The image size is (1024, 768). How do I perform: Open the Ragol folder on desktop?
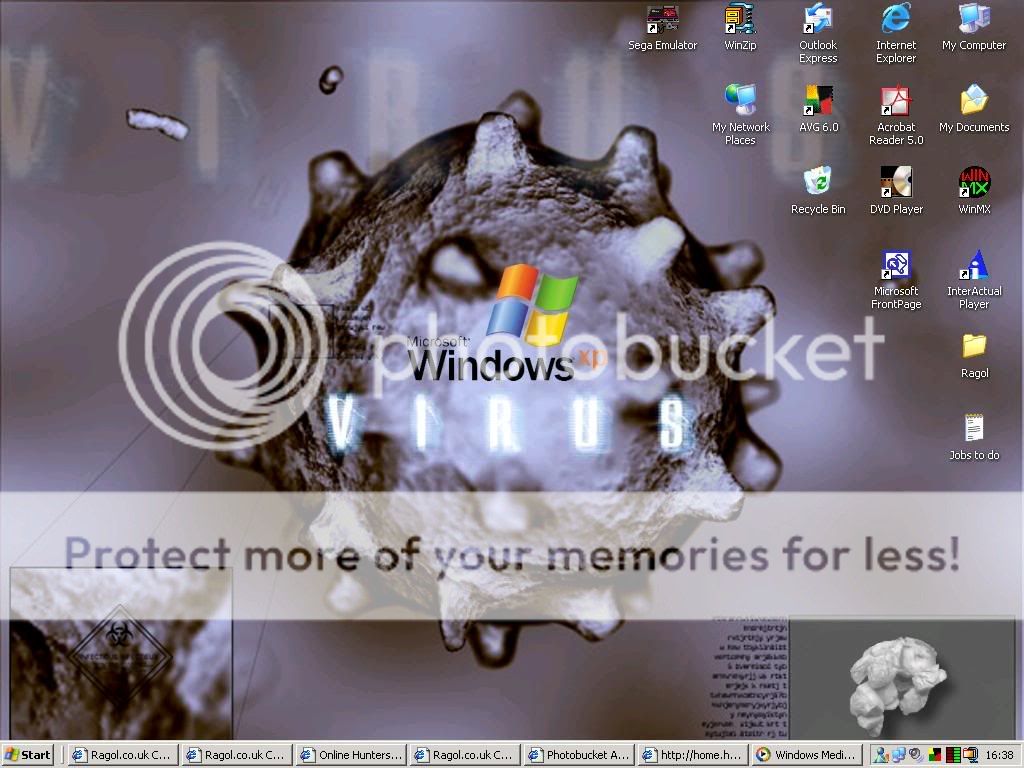pyautogui.click(x=973, y=347)
